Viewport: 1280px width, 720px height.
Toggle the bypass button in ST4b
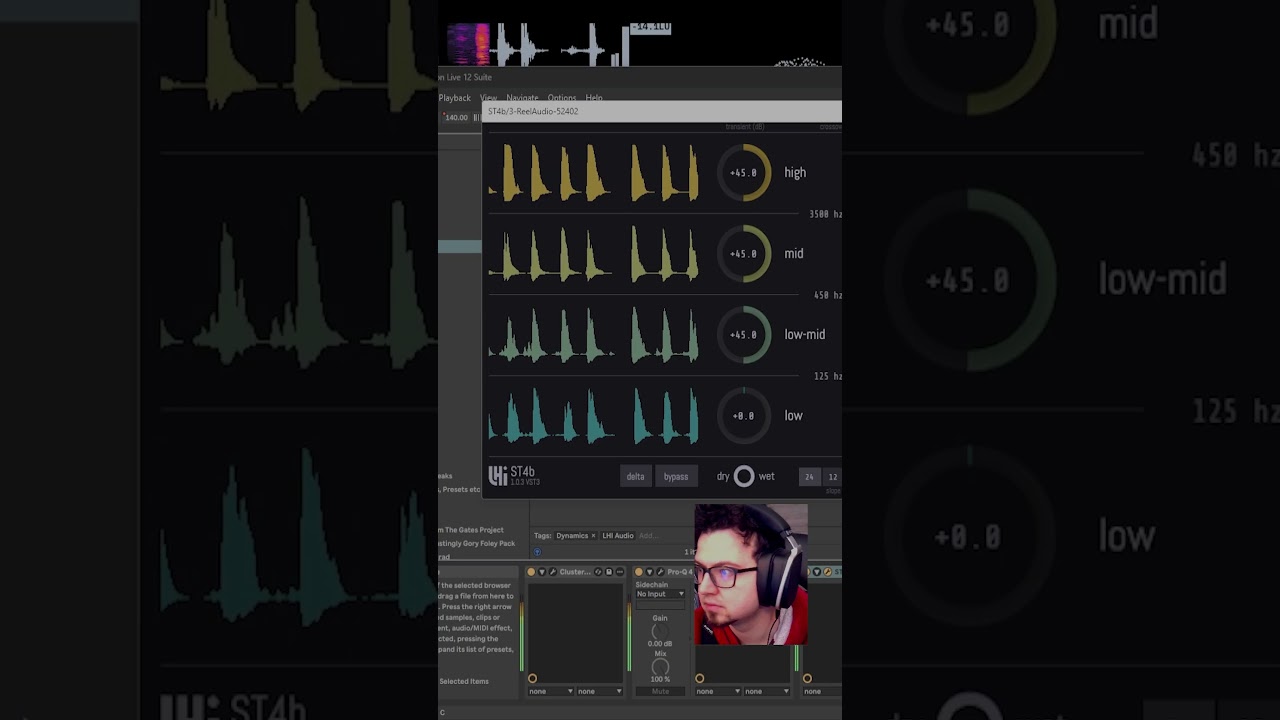[676, 476]
